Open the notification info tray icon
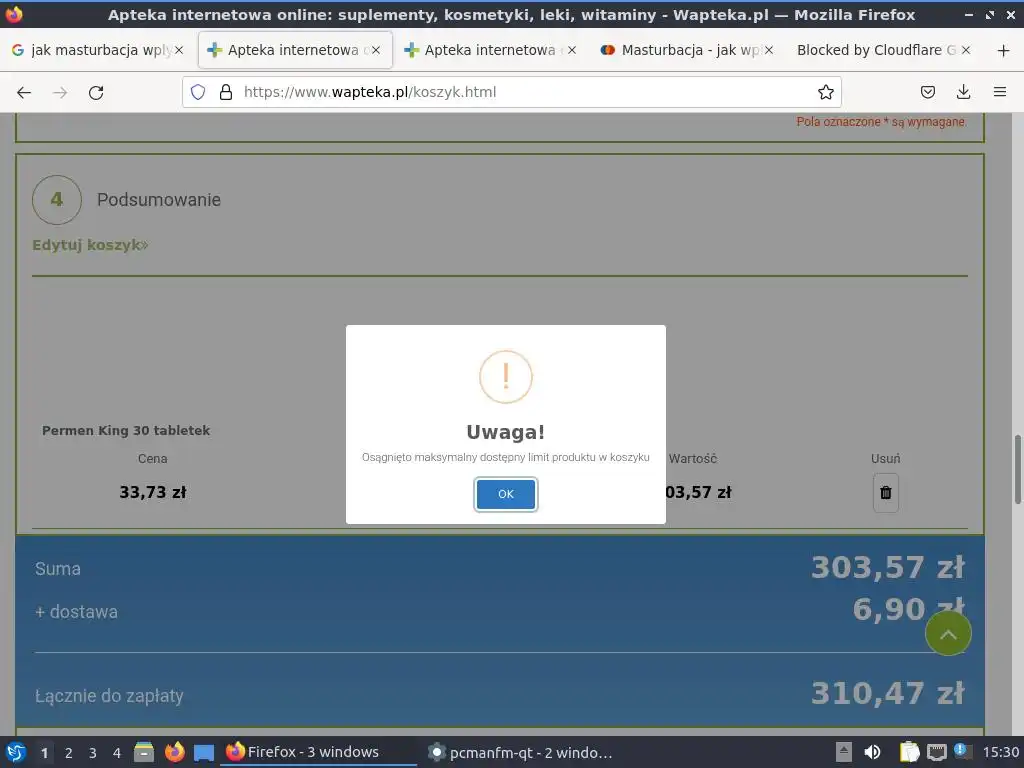The image size is (1024, 768). (x=962, y=751)
